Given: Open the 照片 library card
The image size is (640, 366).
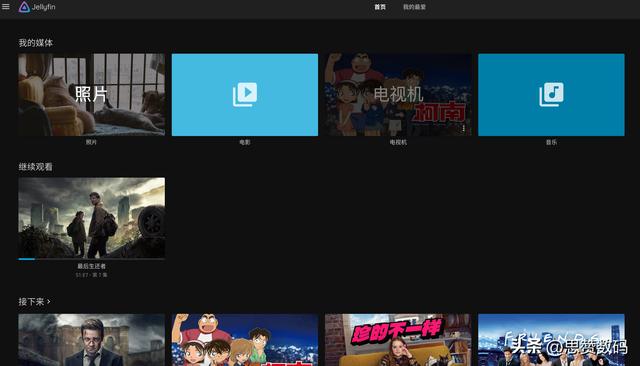Looking at the screenshot, I should pyautogui.click(x=91, y=95).
